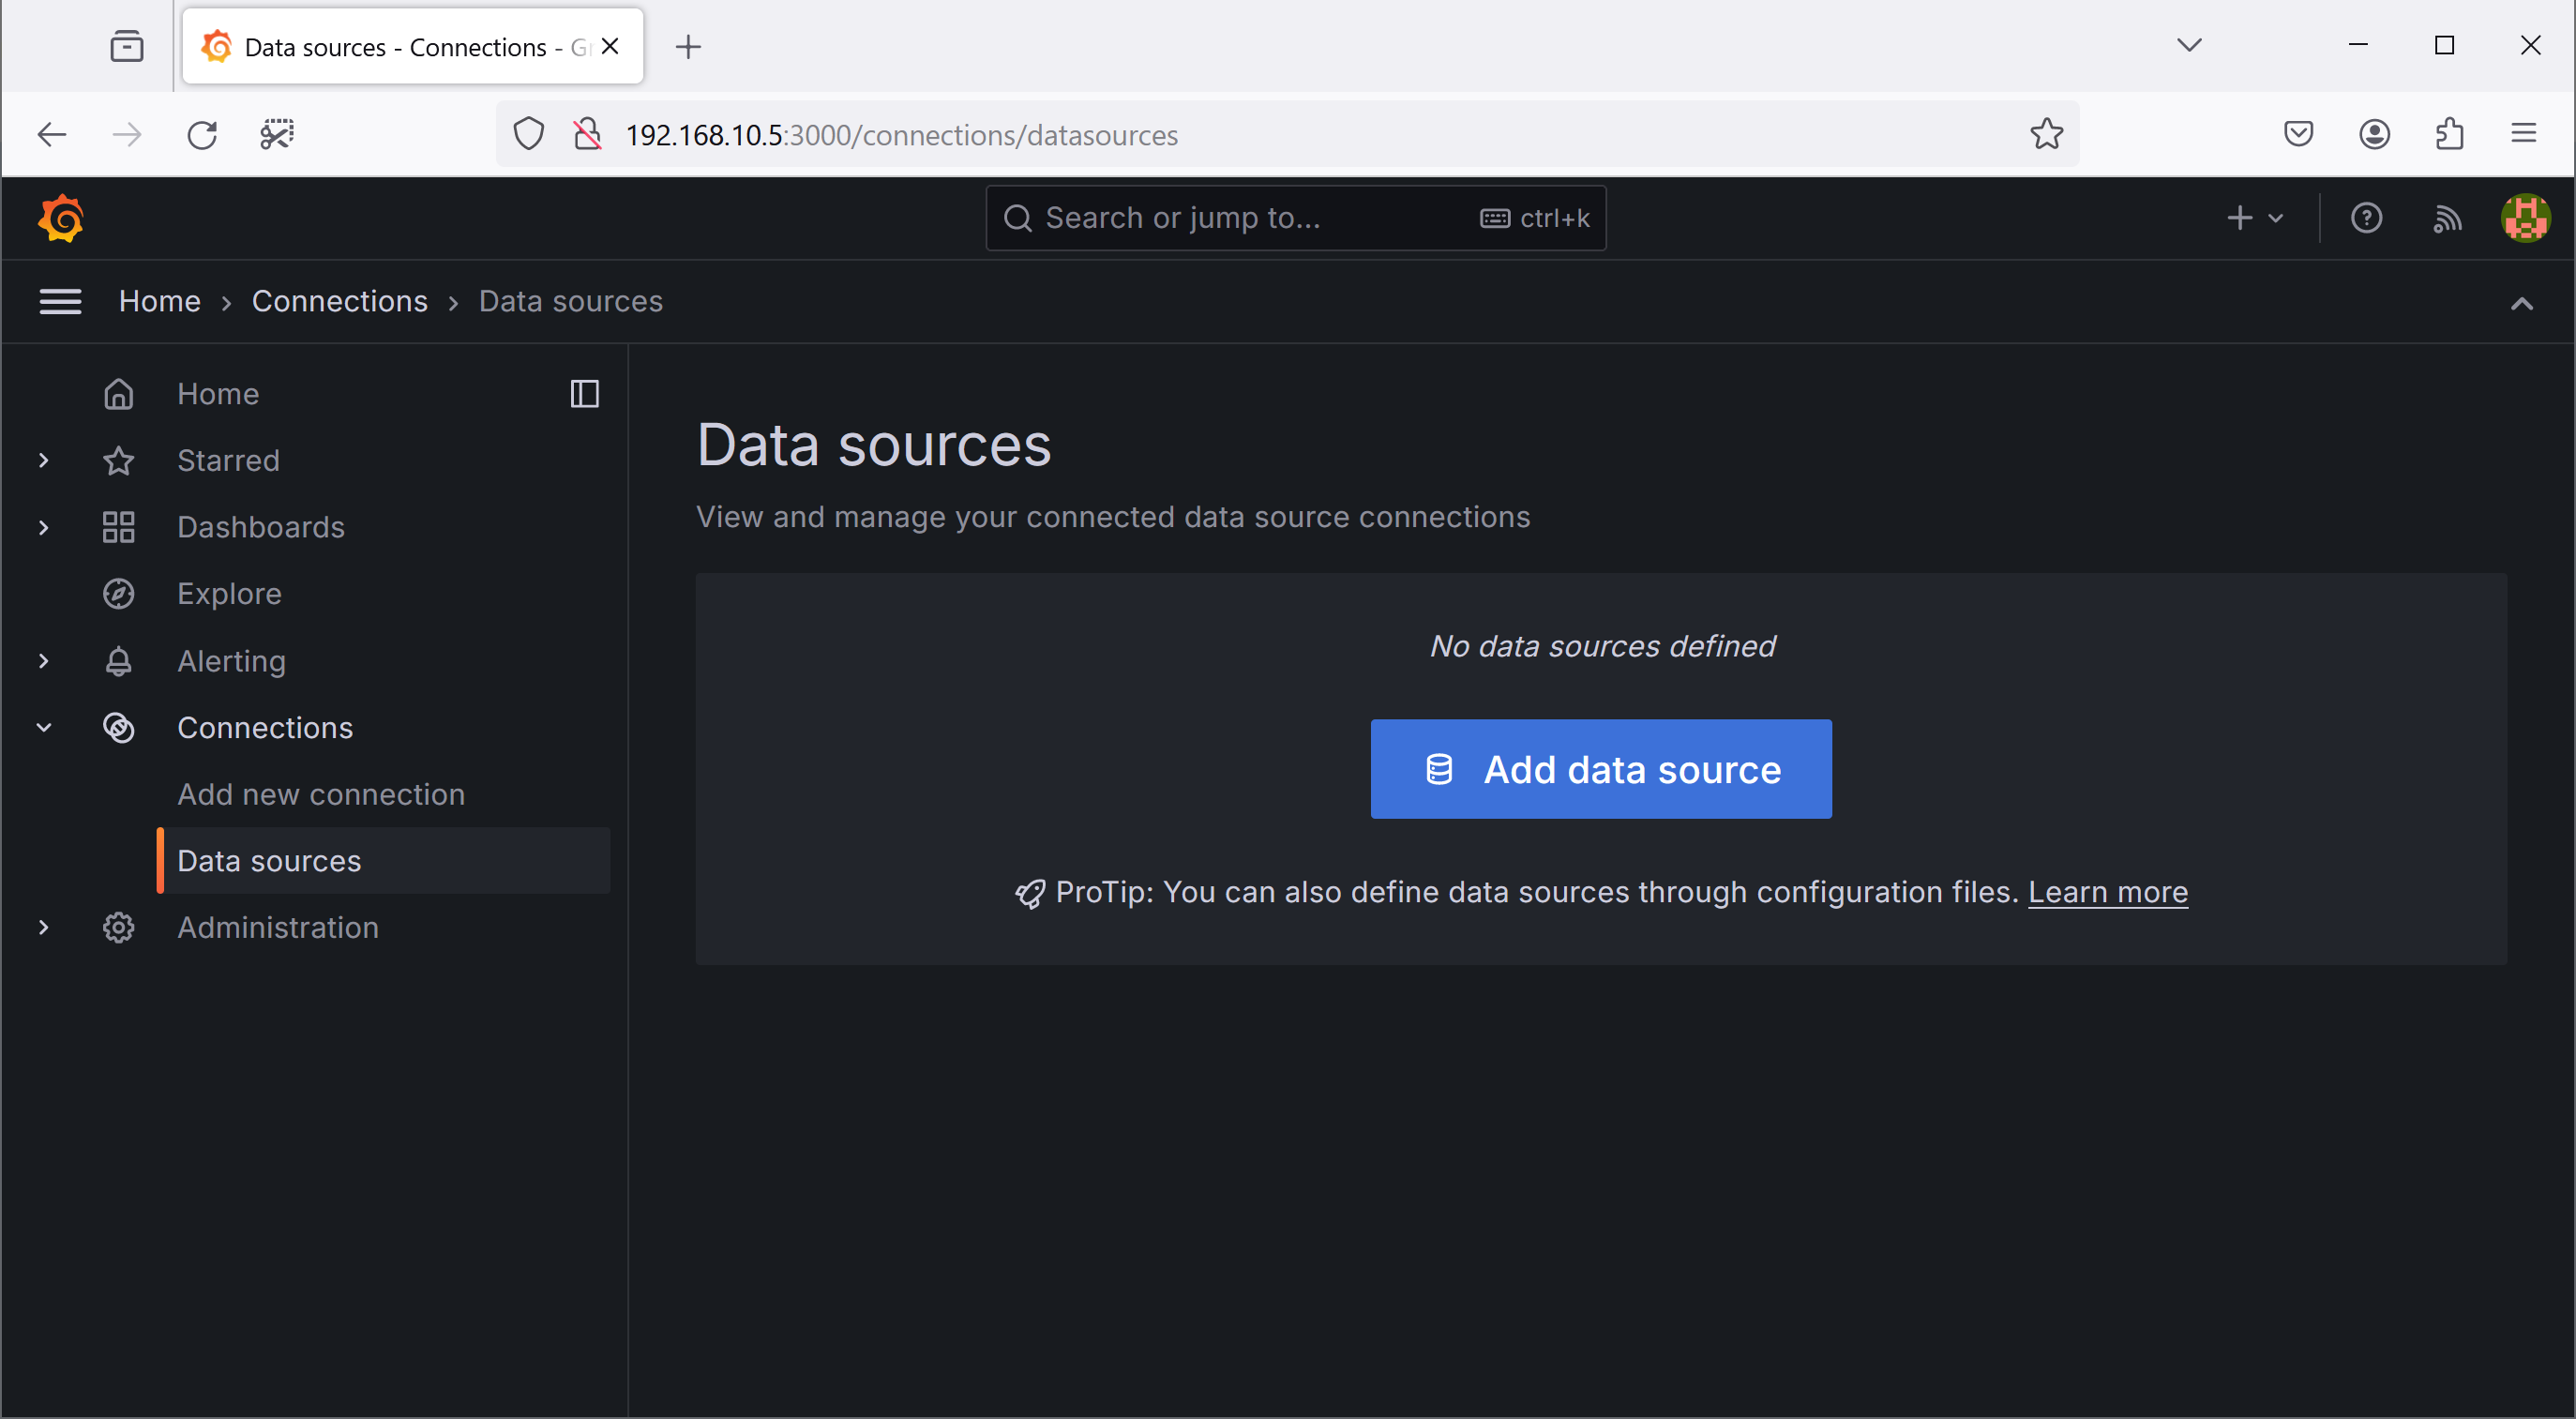Click the Grafana logo icon

(x=61, y=219)
